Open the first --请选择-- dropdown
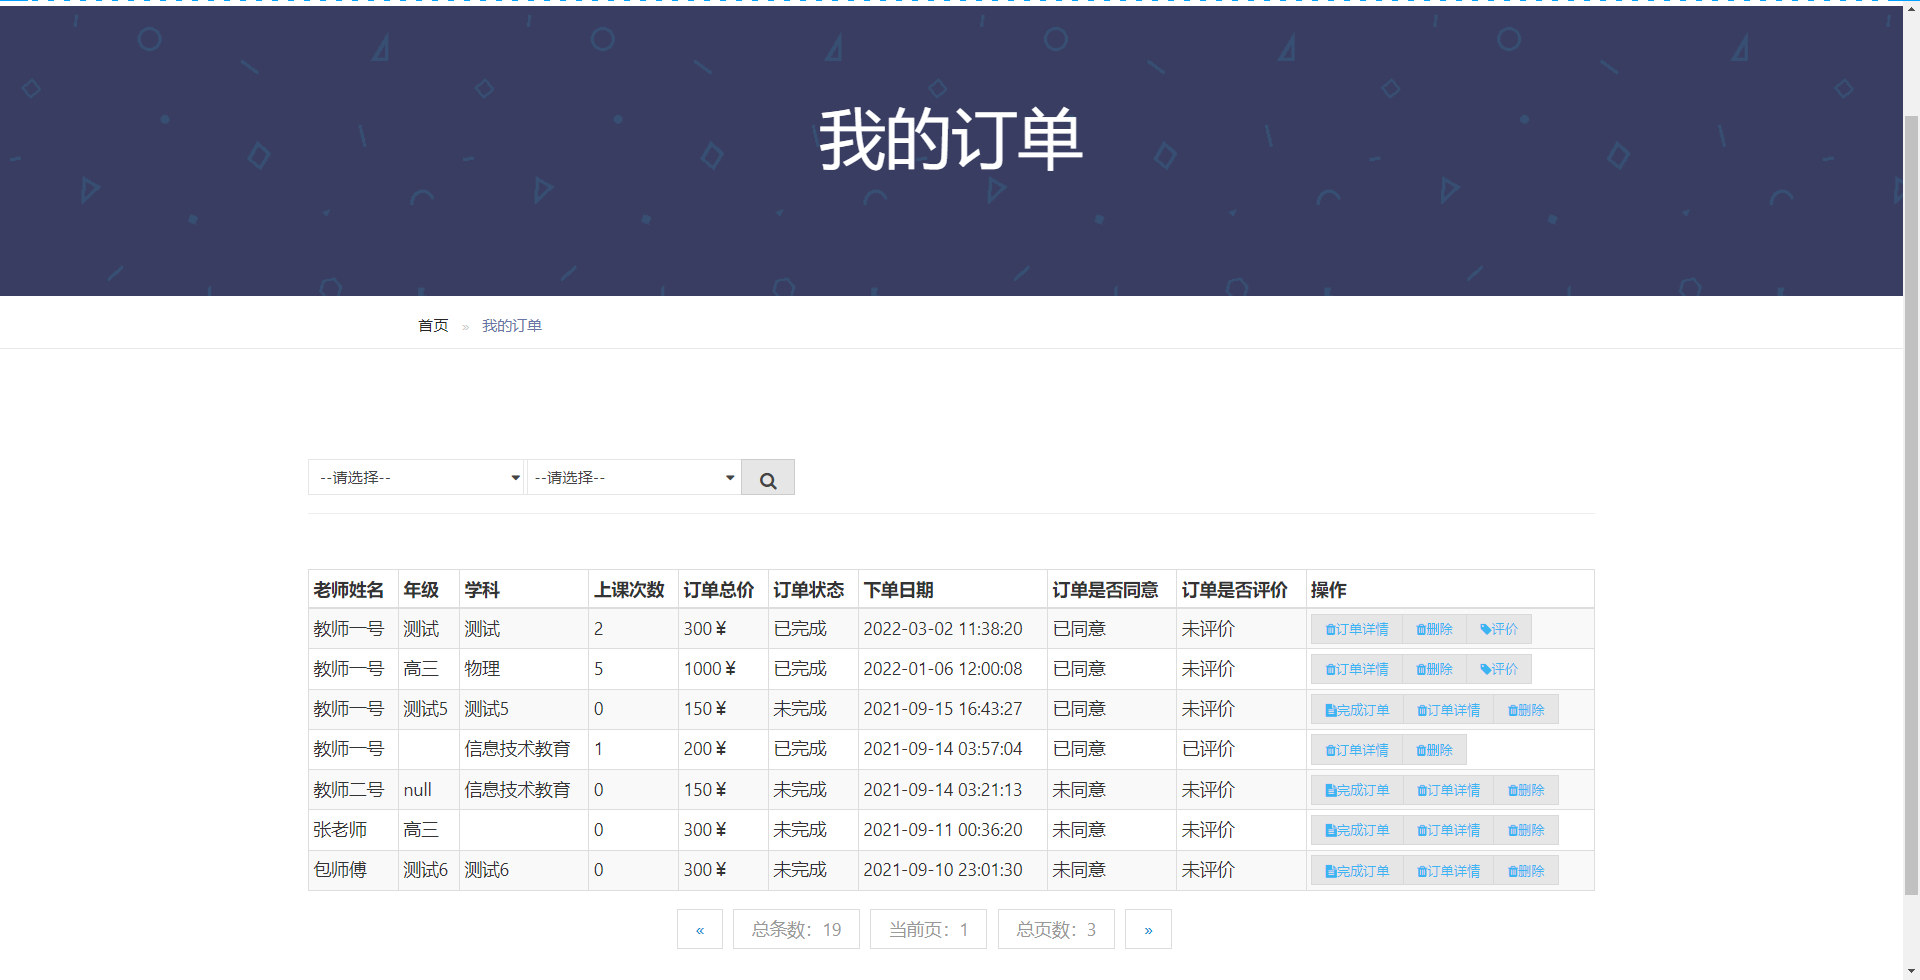1920x980 pixels. coord(416,477)
